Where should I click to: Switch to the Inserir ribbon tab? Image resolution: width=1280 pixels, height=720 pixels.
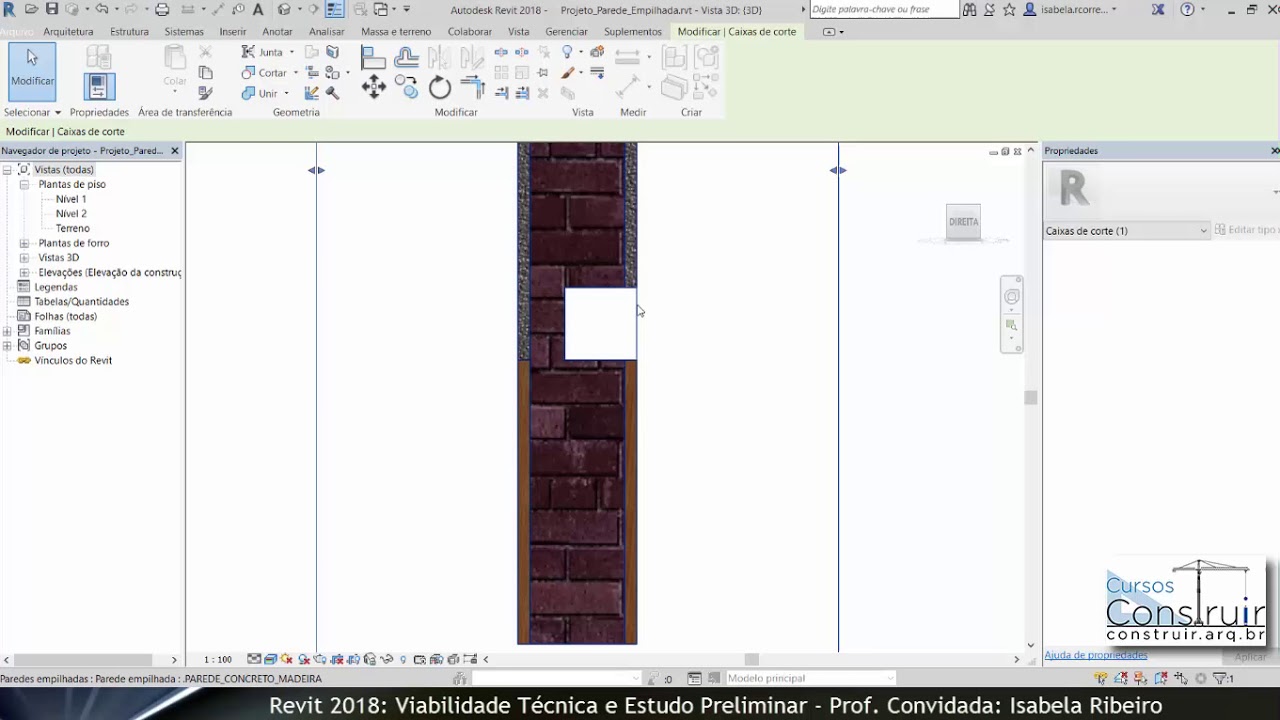click(x=233, y=32)
